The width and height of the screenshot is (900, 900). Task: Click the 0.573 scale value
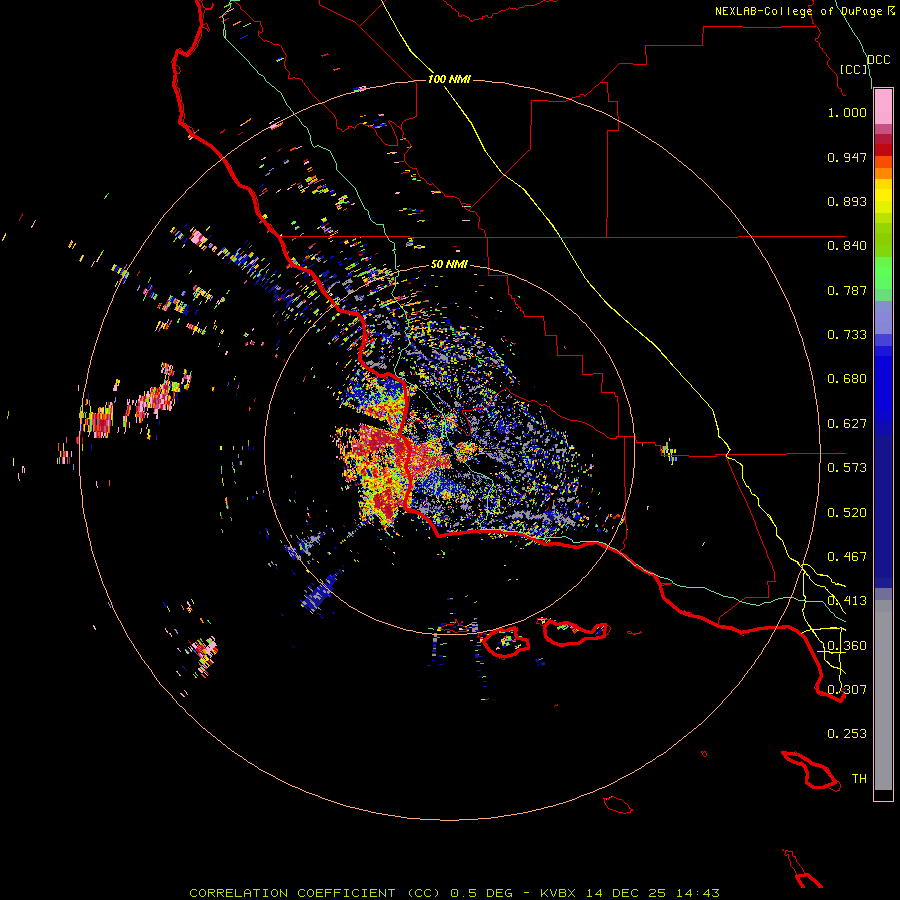tap(847, 468)
